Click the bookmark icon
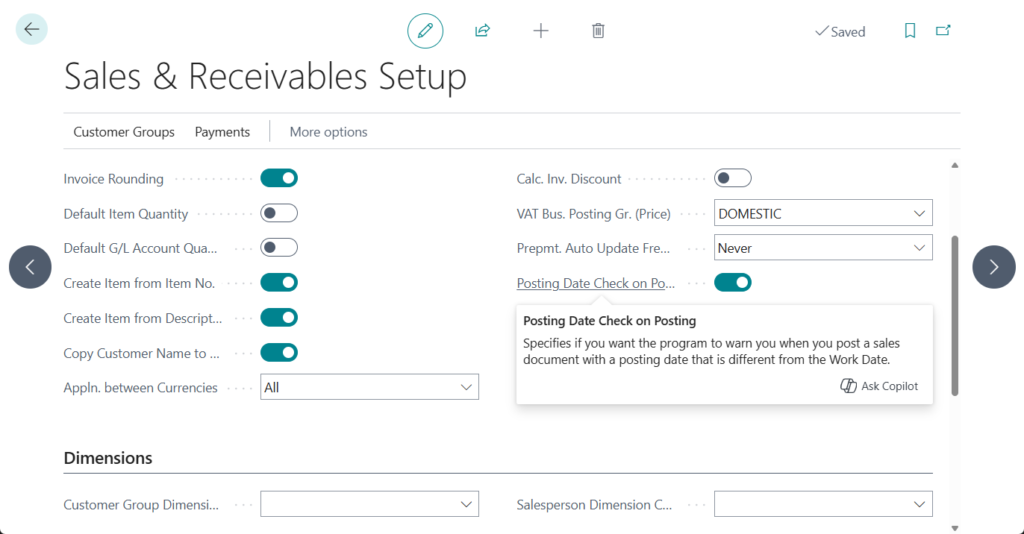1024x534 pixels. click(910, 31)
